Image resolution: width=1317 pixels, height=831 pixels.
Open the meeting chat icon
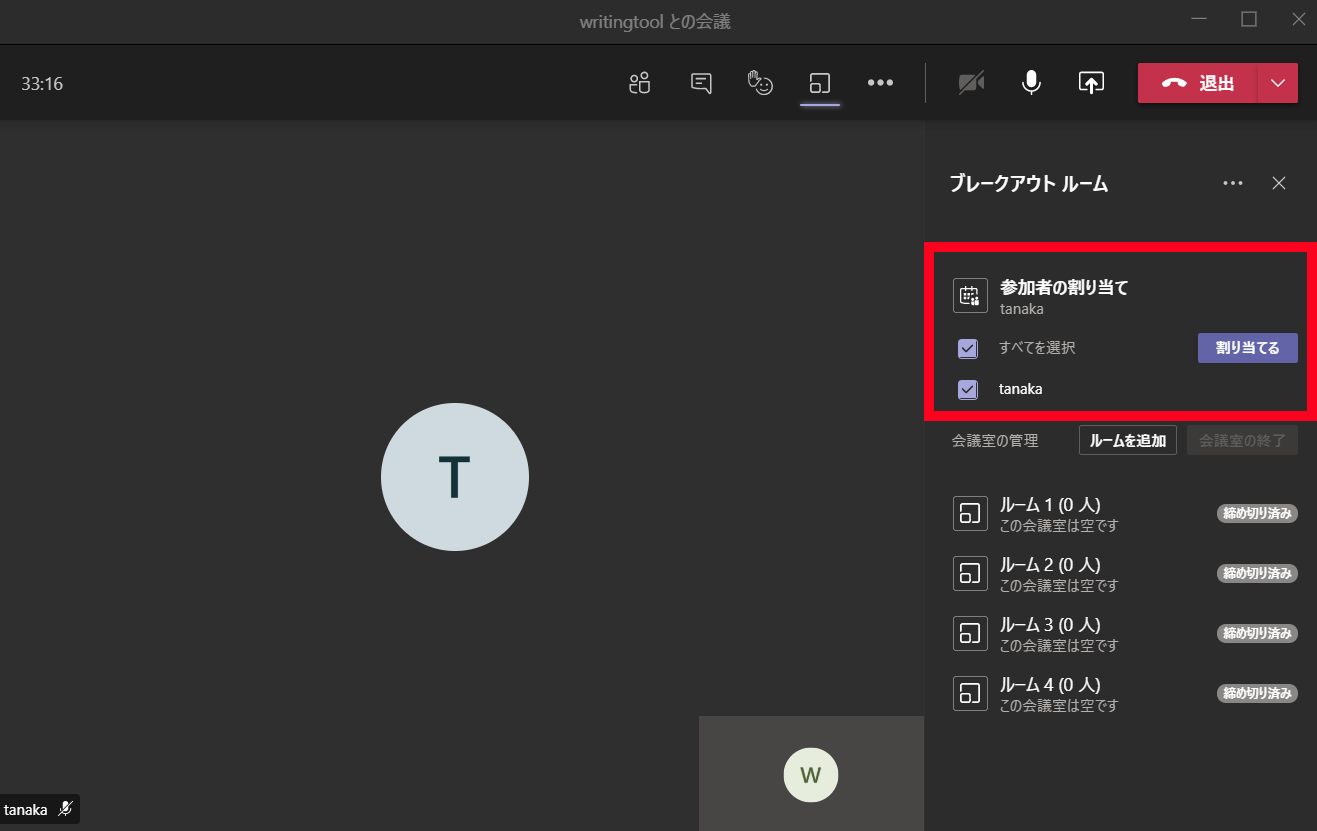click(701, 83)
